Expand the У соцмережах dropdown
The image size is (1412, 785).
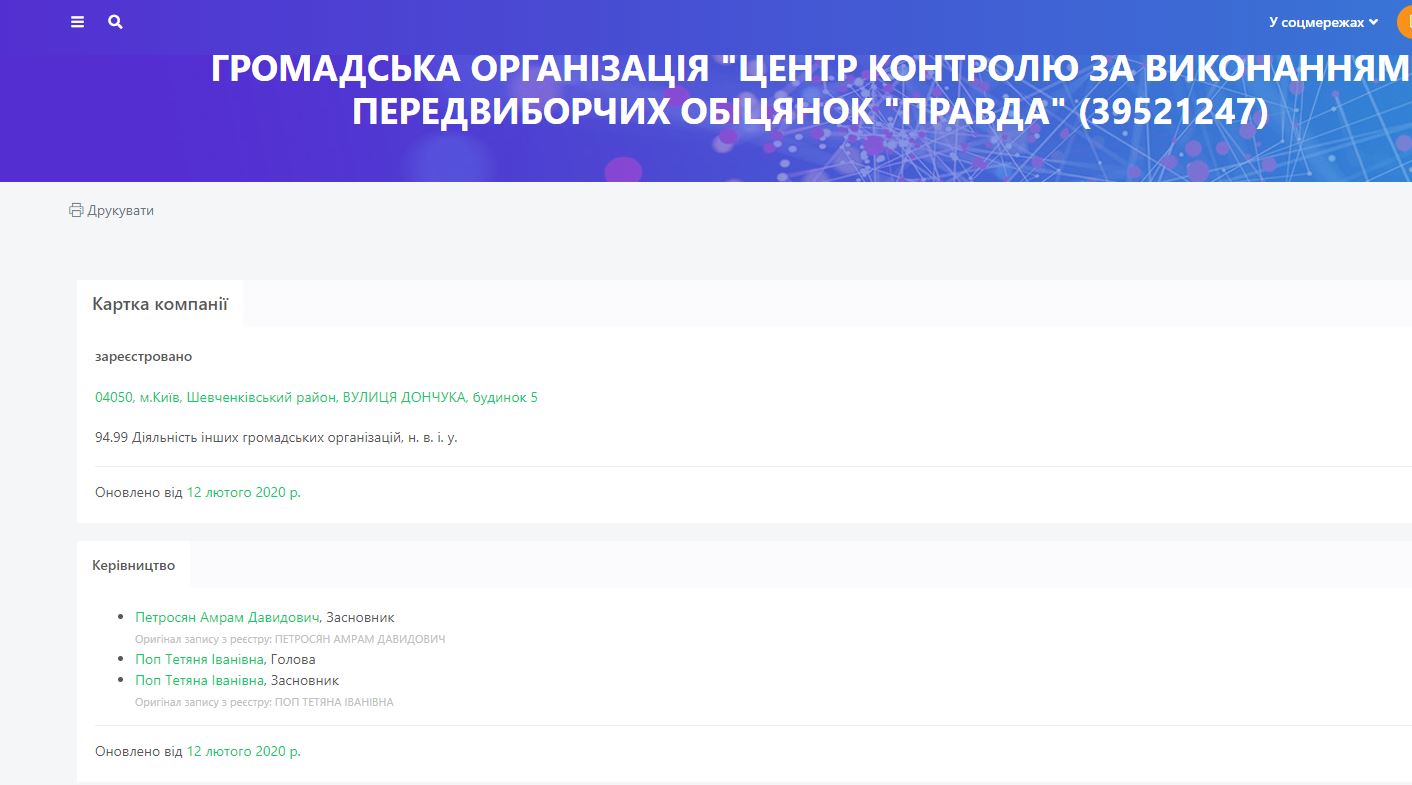point(1323,22)
